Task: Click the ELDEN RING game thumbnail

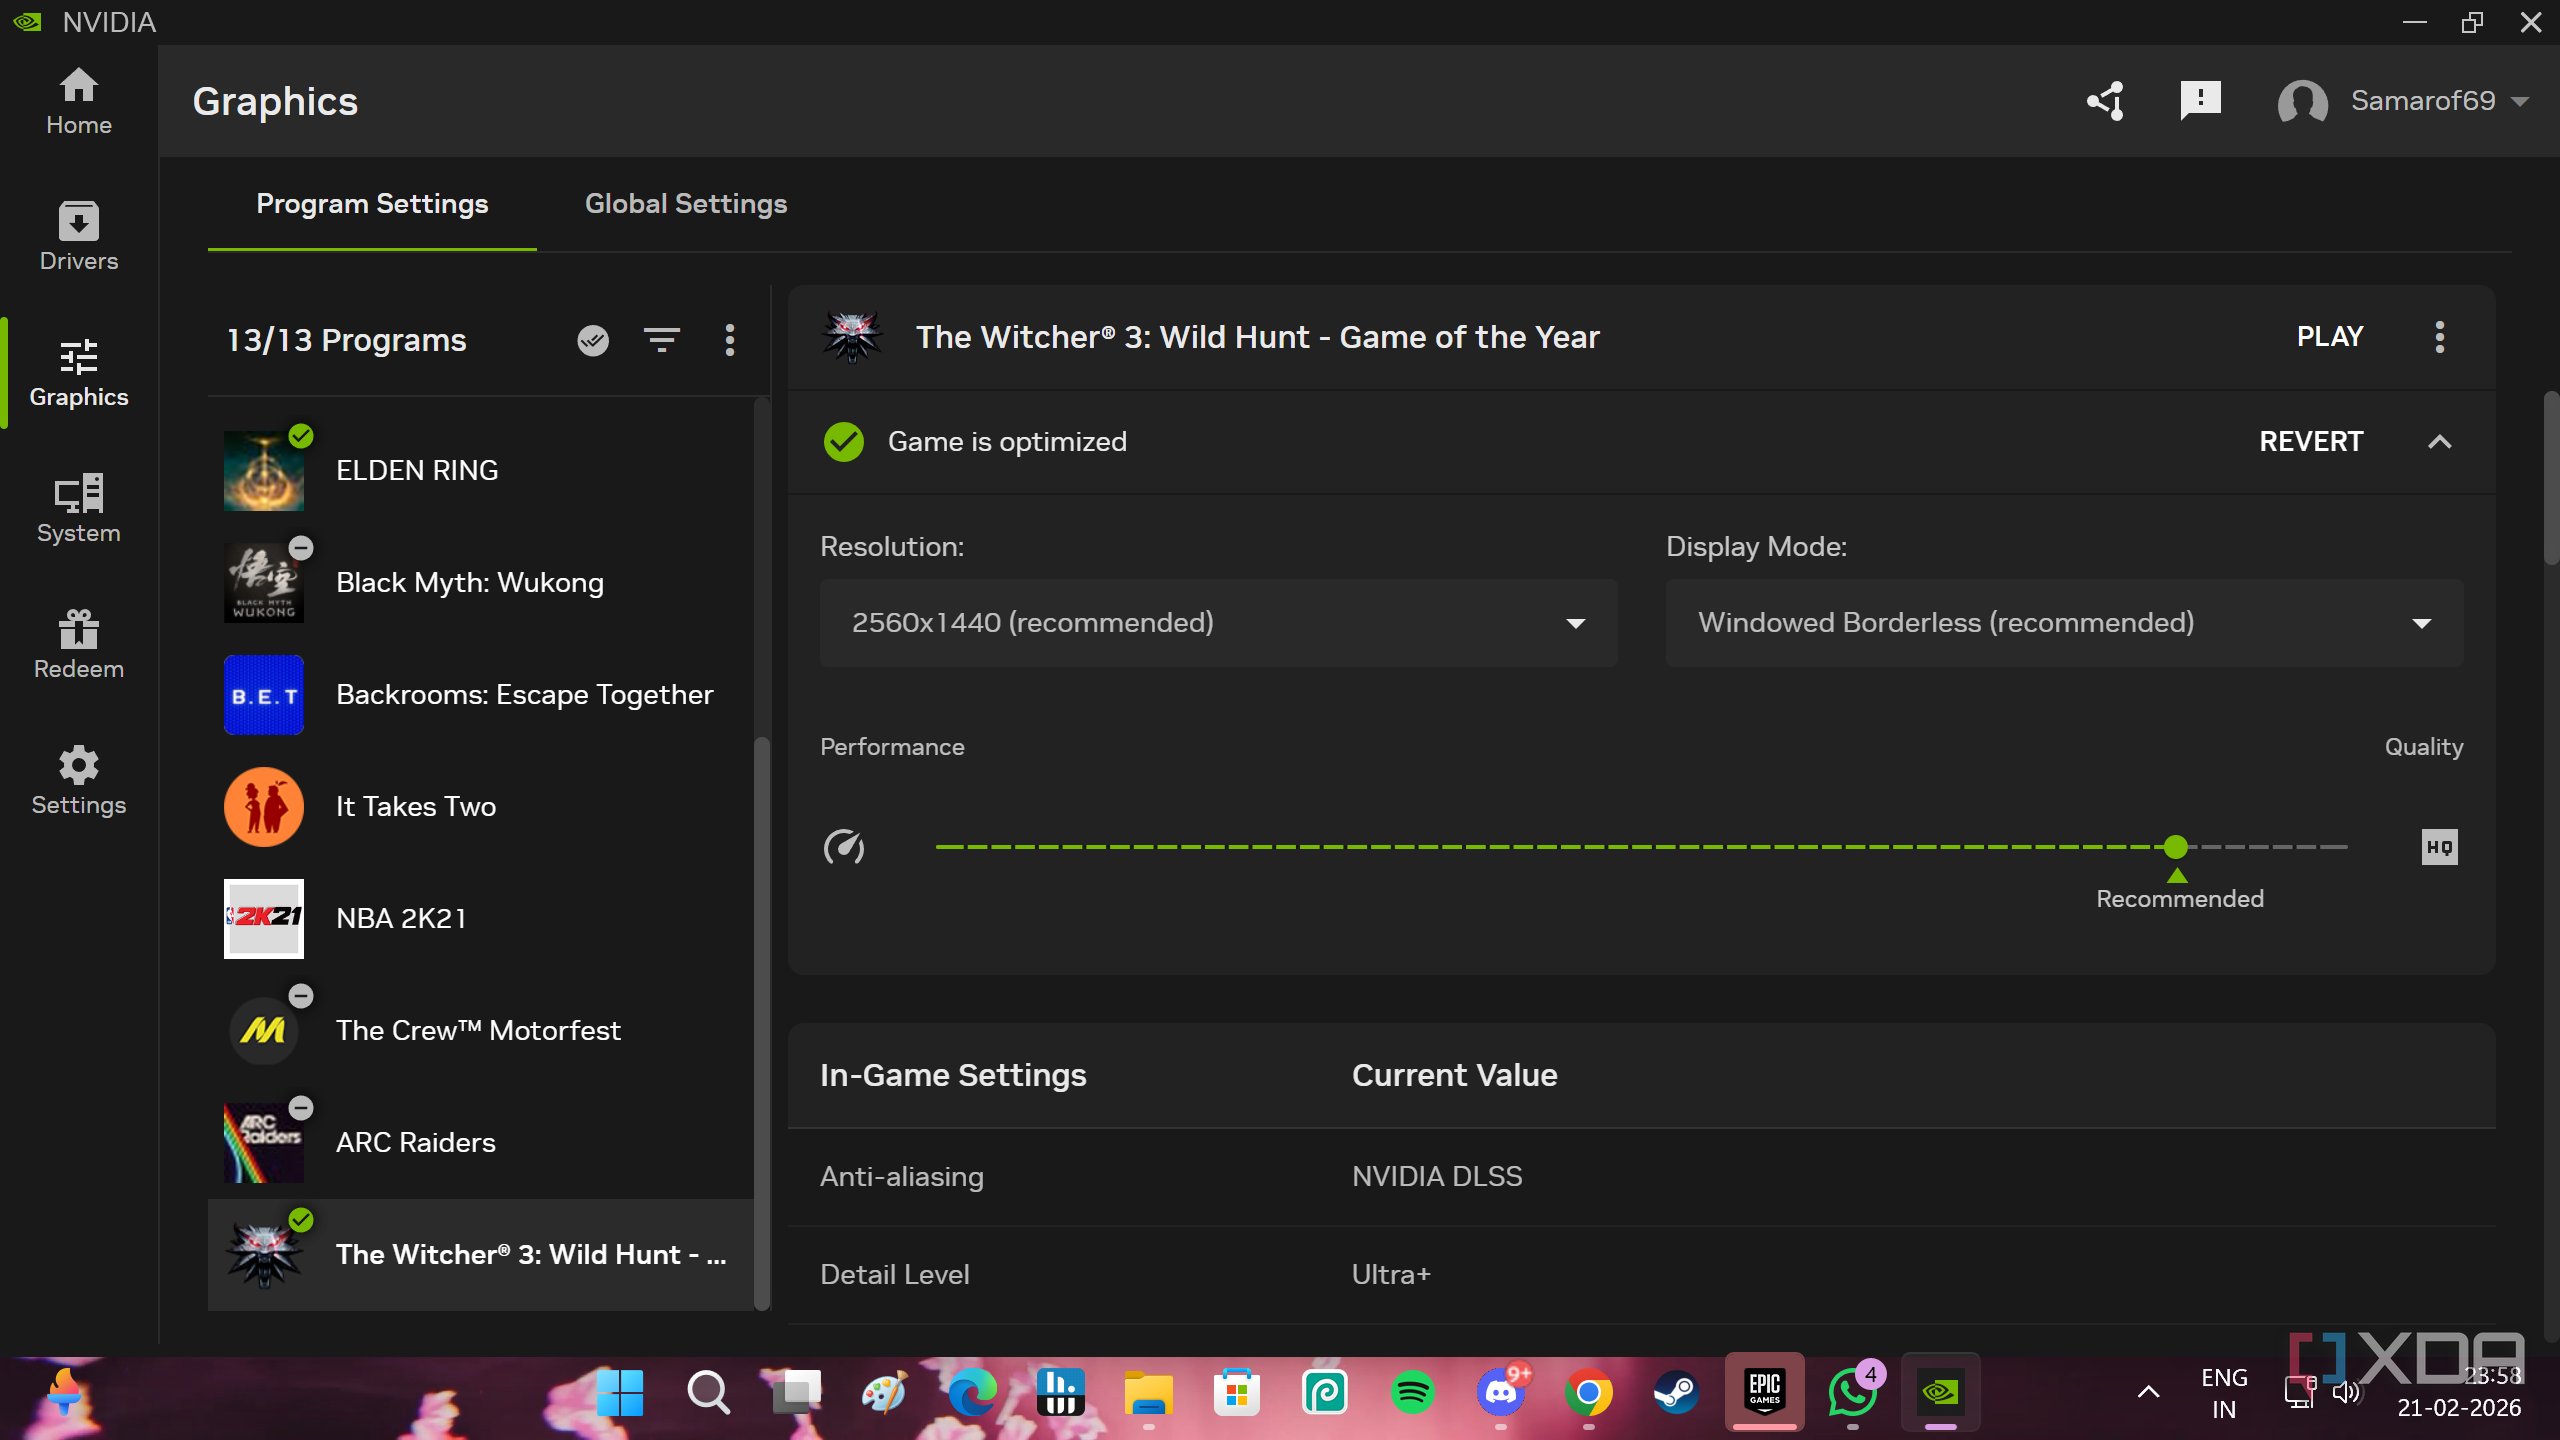Action: point(264,471)
